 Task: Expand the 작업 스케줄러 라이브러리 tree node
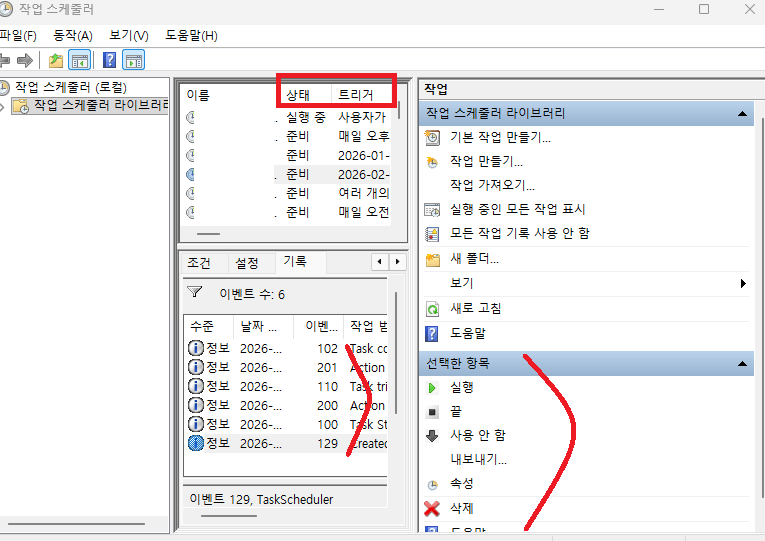(4, 106)
